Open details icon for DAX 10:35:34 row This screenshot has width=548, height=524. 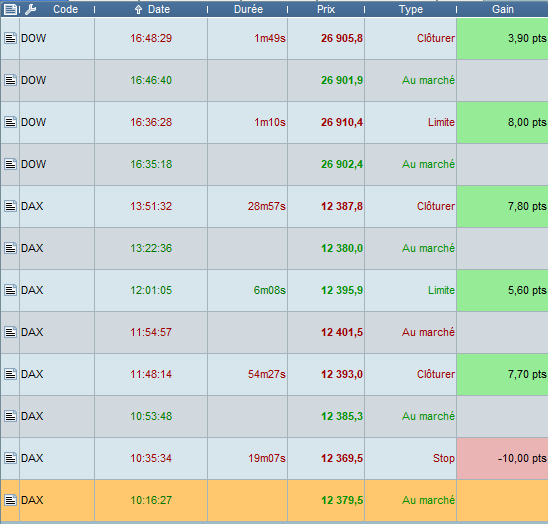tap(10, 458)
